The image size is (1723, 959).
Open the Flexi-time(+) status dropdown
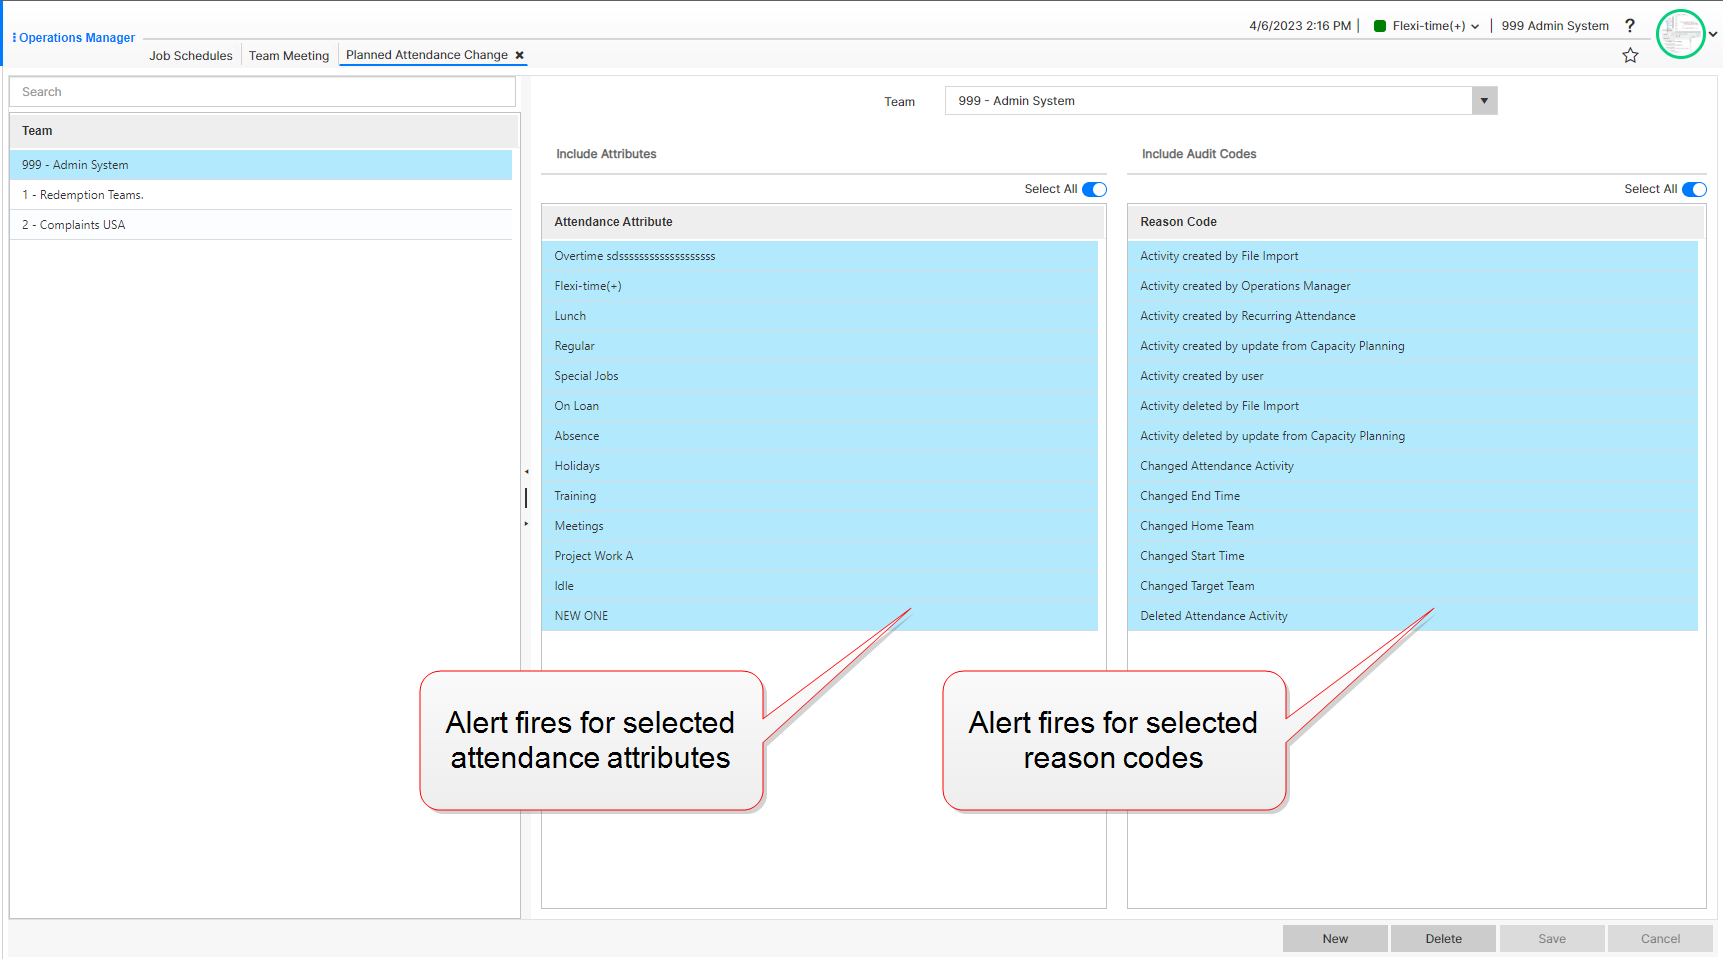(x=1474, y=27)
